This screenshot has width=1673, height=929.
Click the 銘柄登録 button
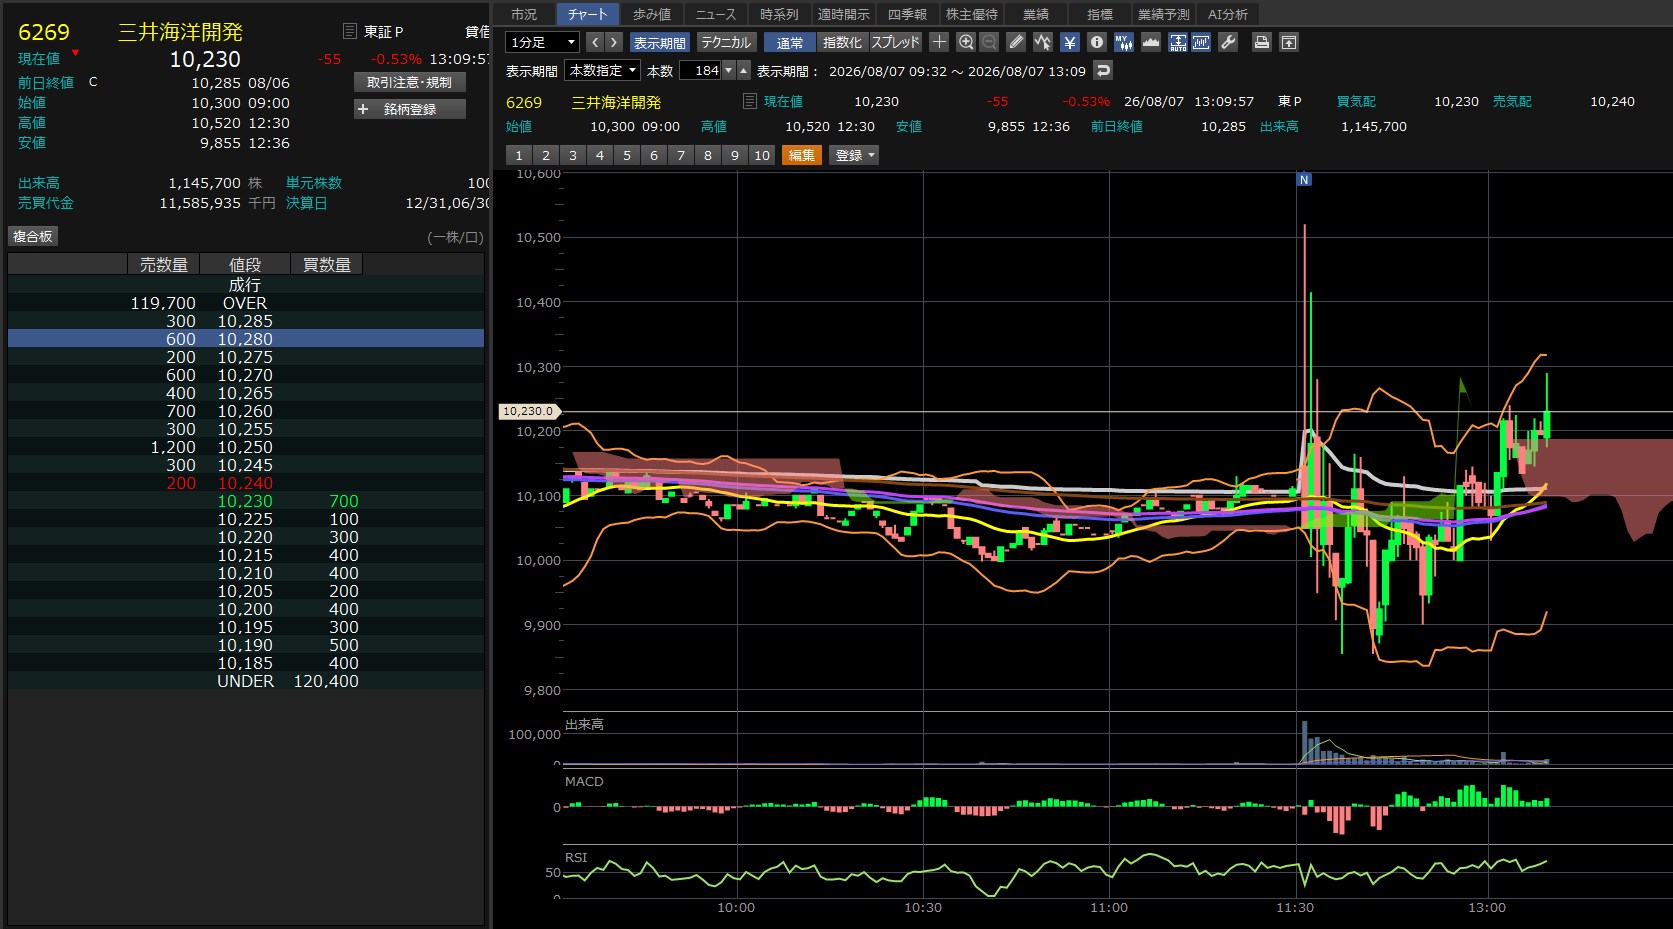(410, 109)
